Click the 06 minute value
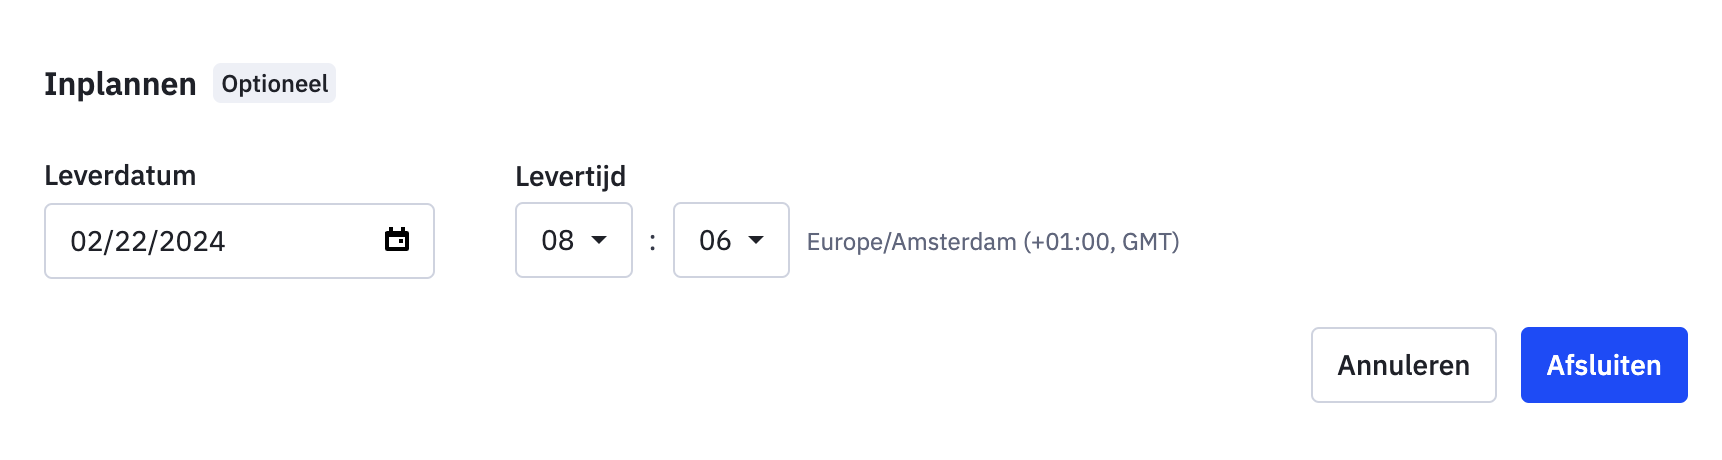 click(x=715, y=241)
